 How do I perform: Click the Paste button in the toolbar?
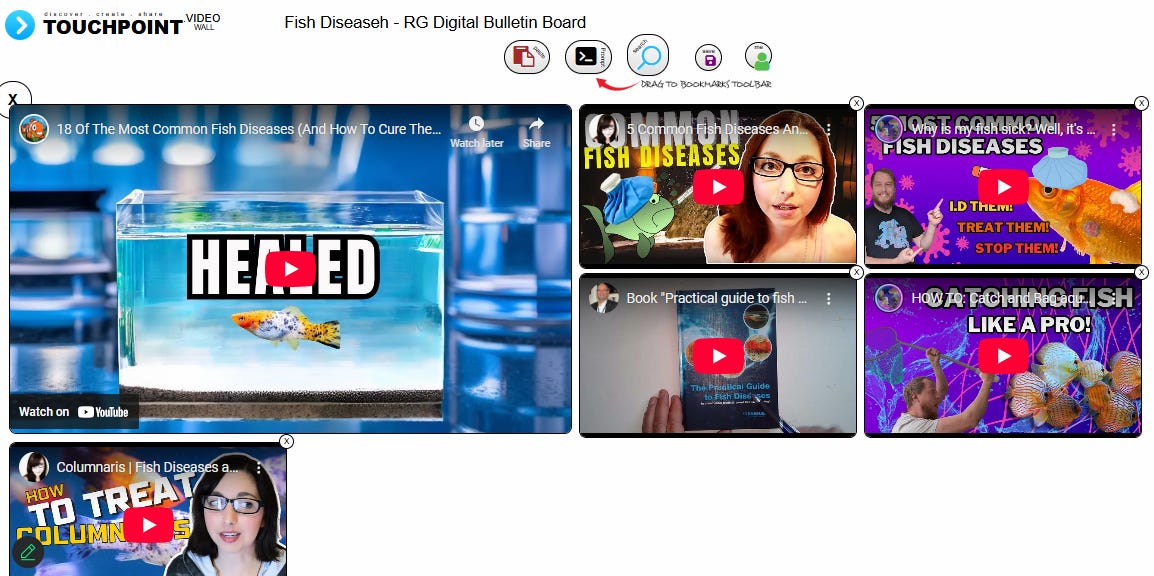pyautogui.click(x=527, y=57)
